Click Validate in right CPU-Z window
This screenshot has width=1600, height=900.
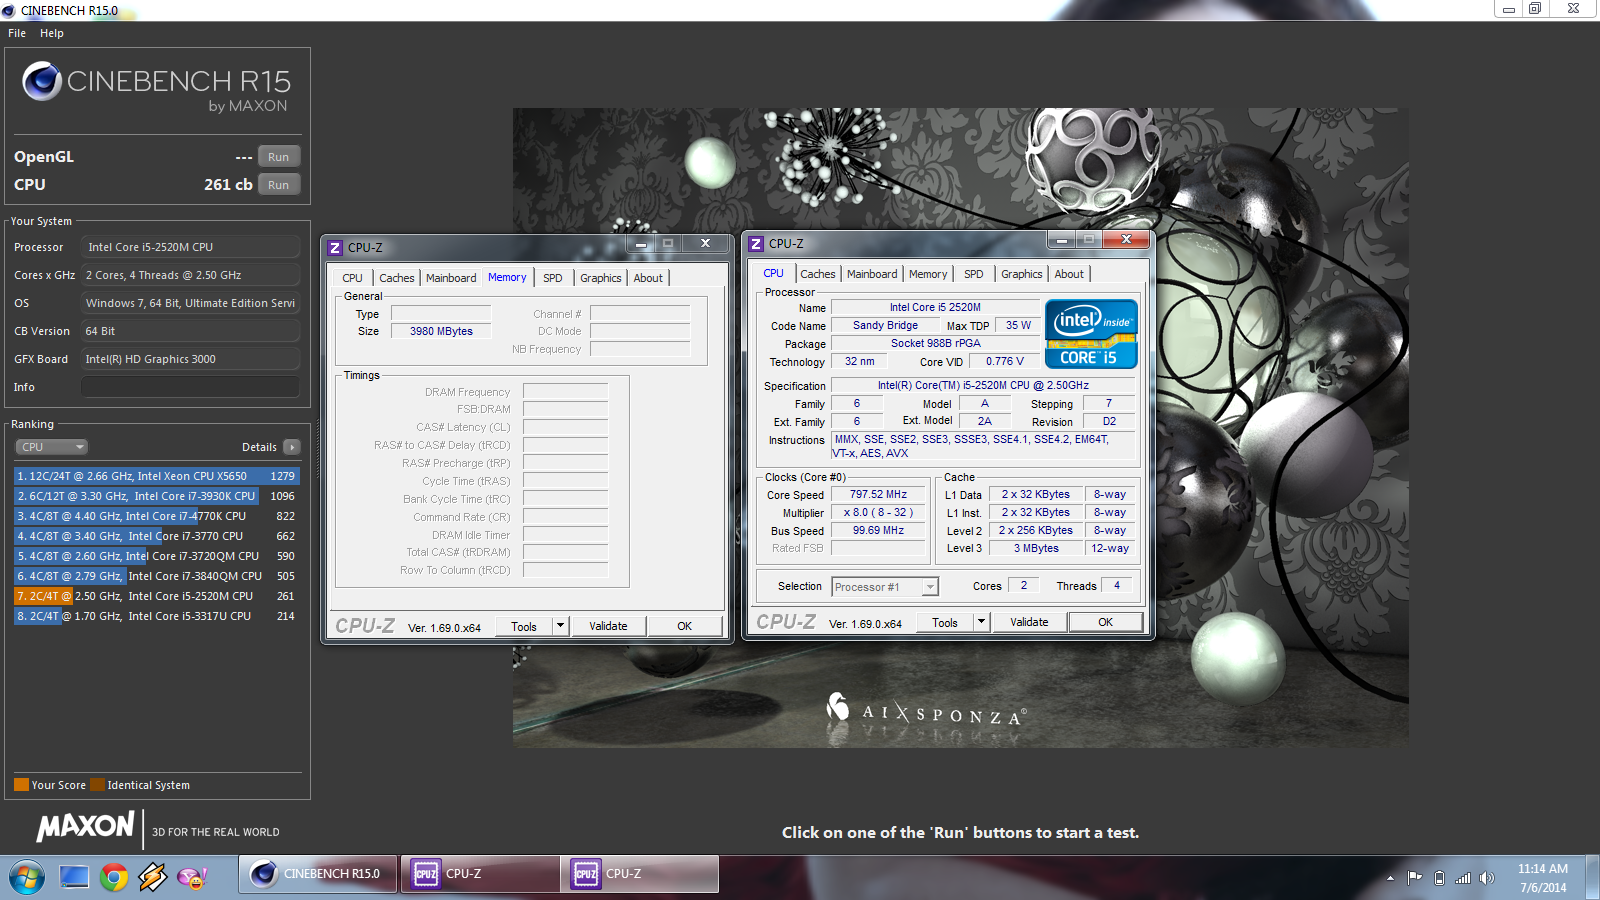coord(1029,622)
